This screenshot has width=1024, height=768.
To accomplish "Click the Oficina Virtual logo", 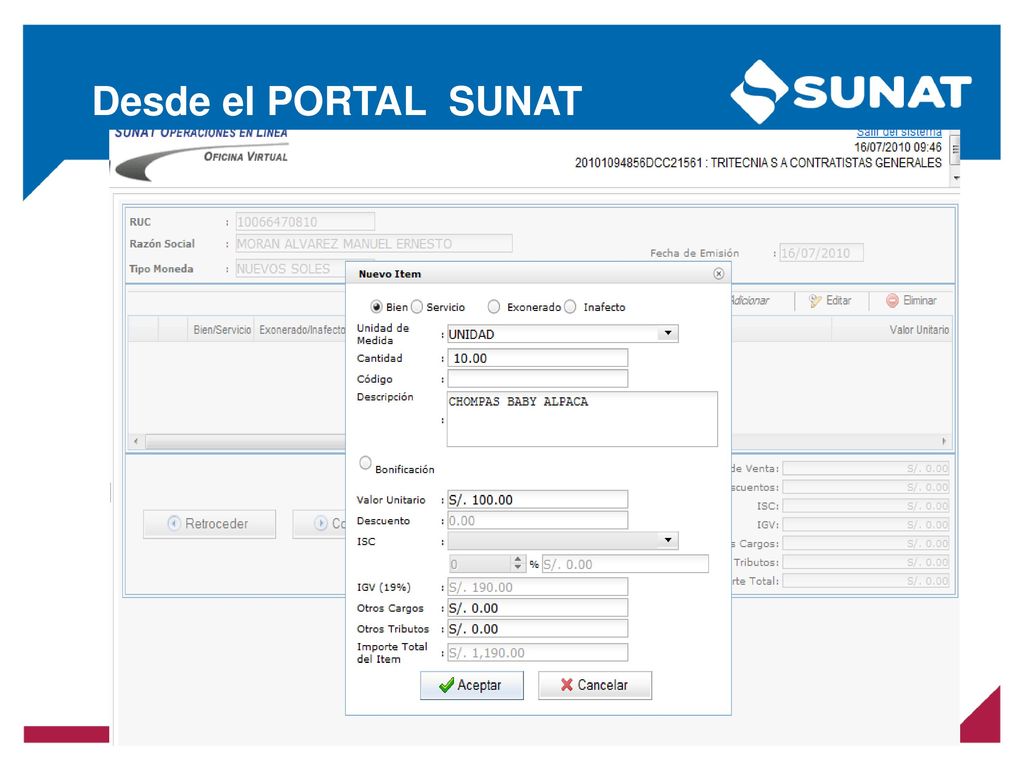I will tap(201, 157).
